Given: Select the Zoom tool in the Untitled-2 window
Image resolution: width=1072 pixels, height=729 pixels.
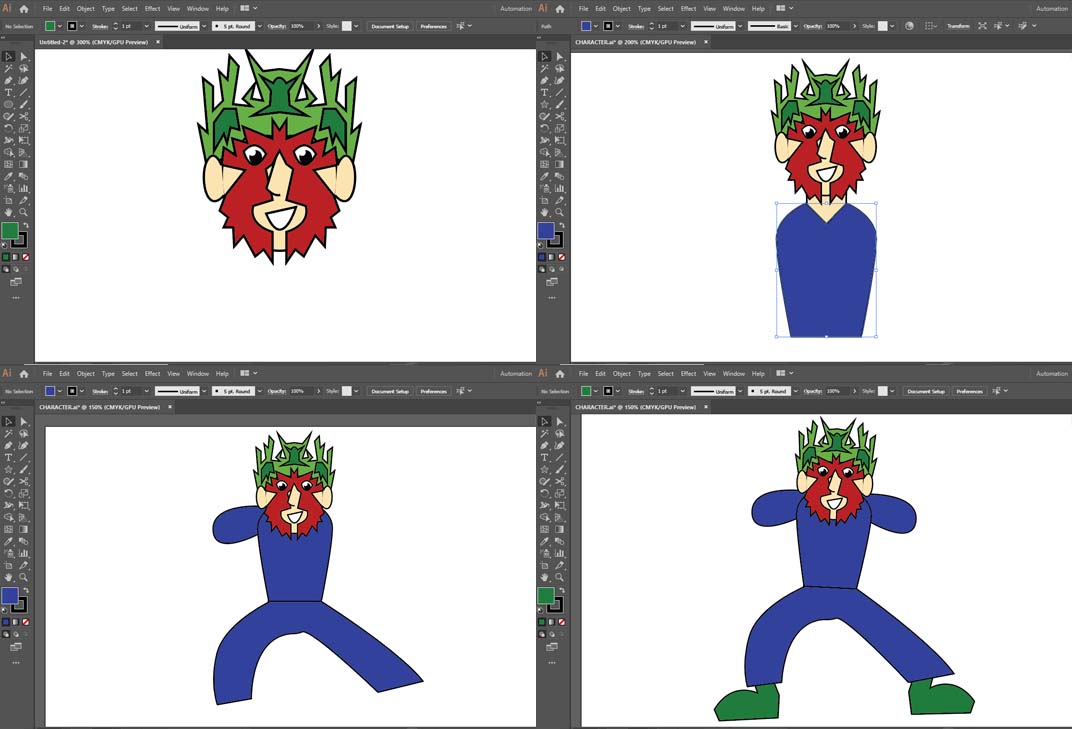Looking at the screenshot, I should pos(24,212).
